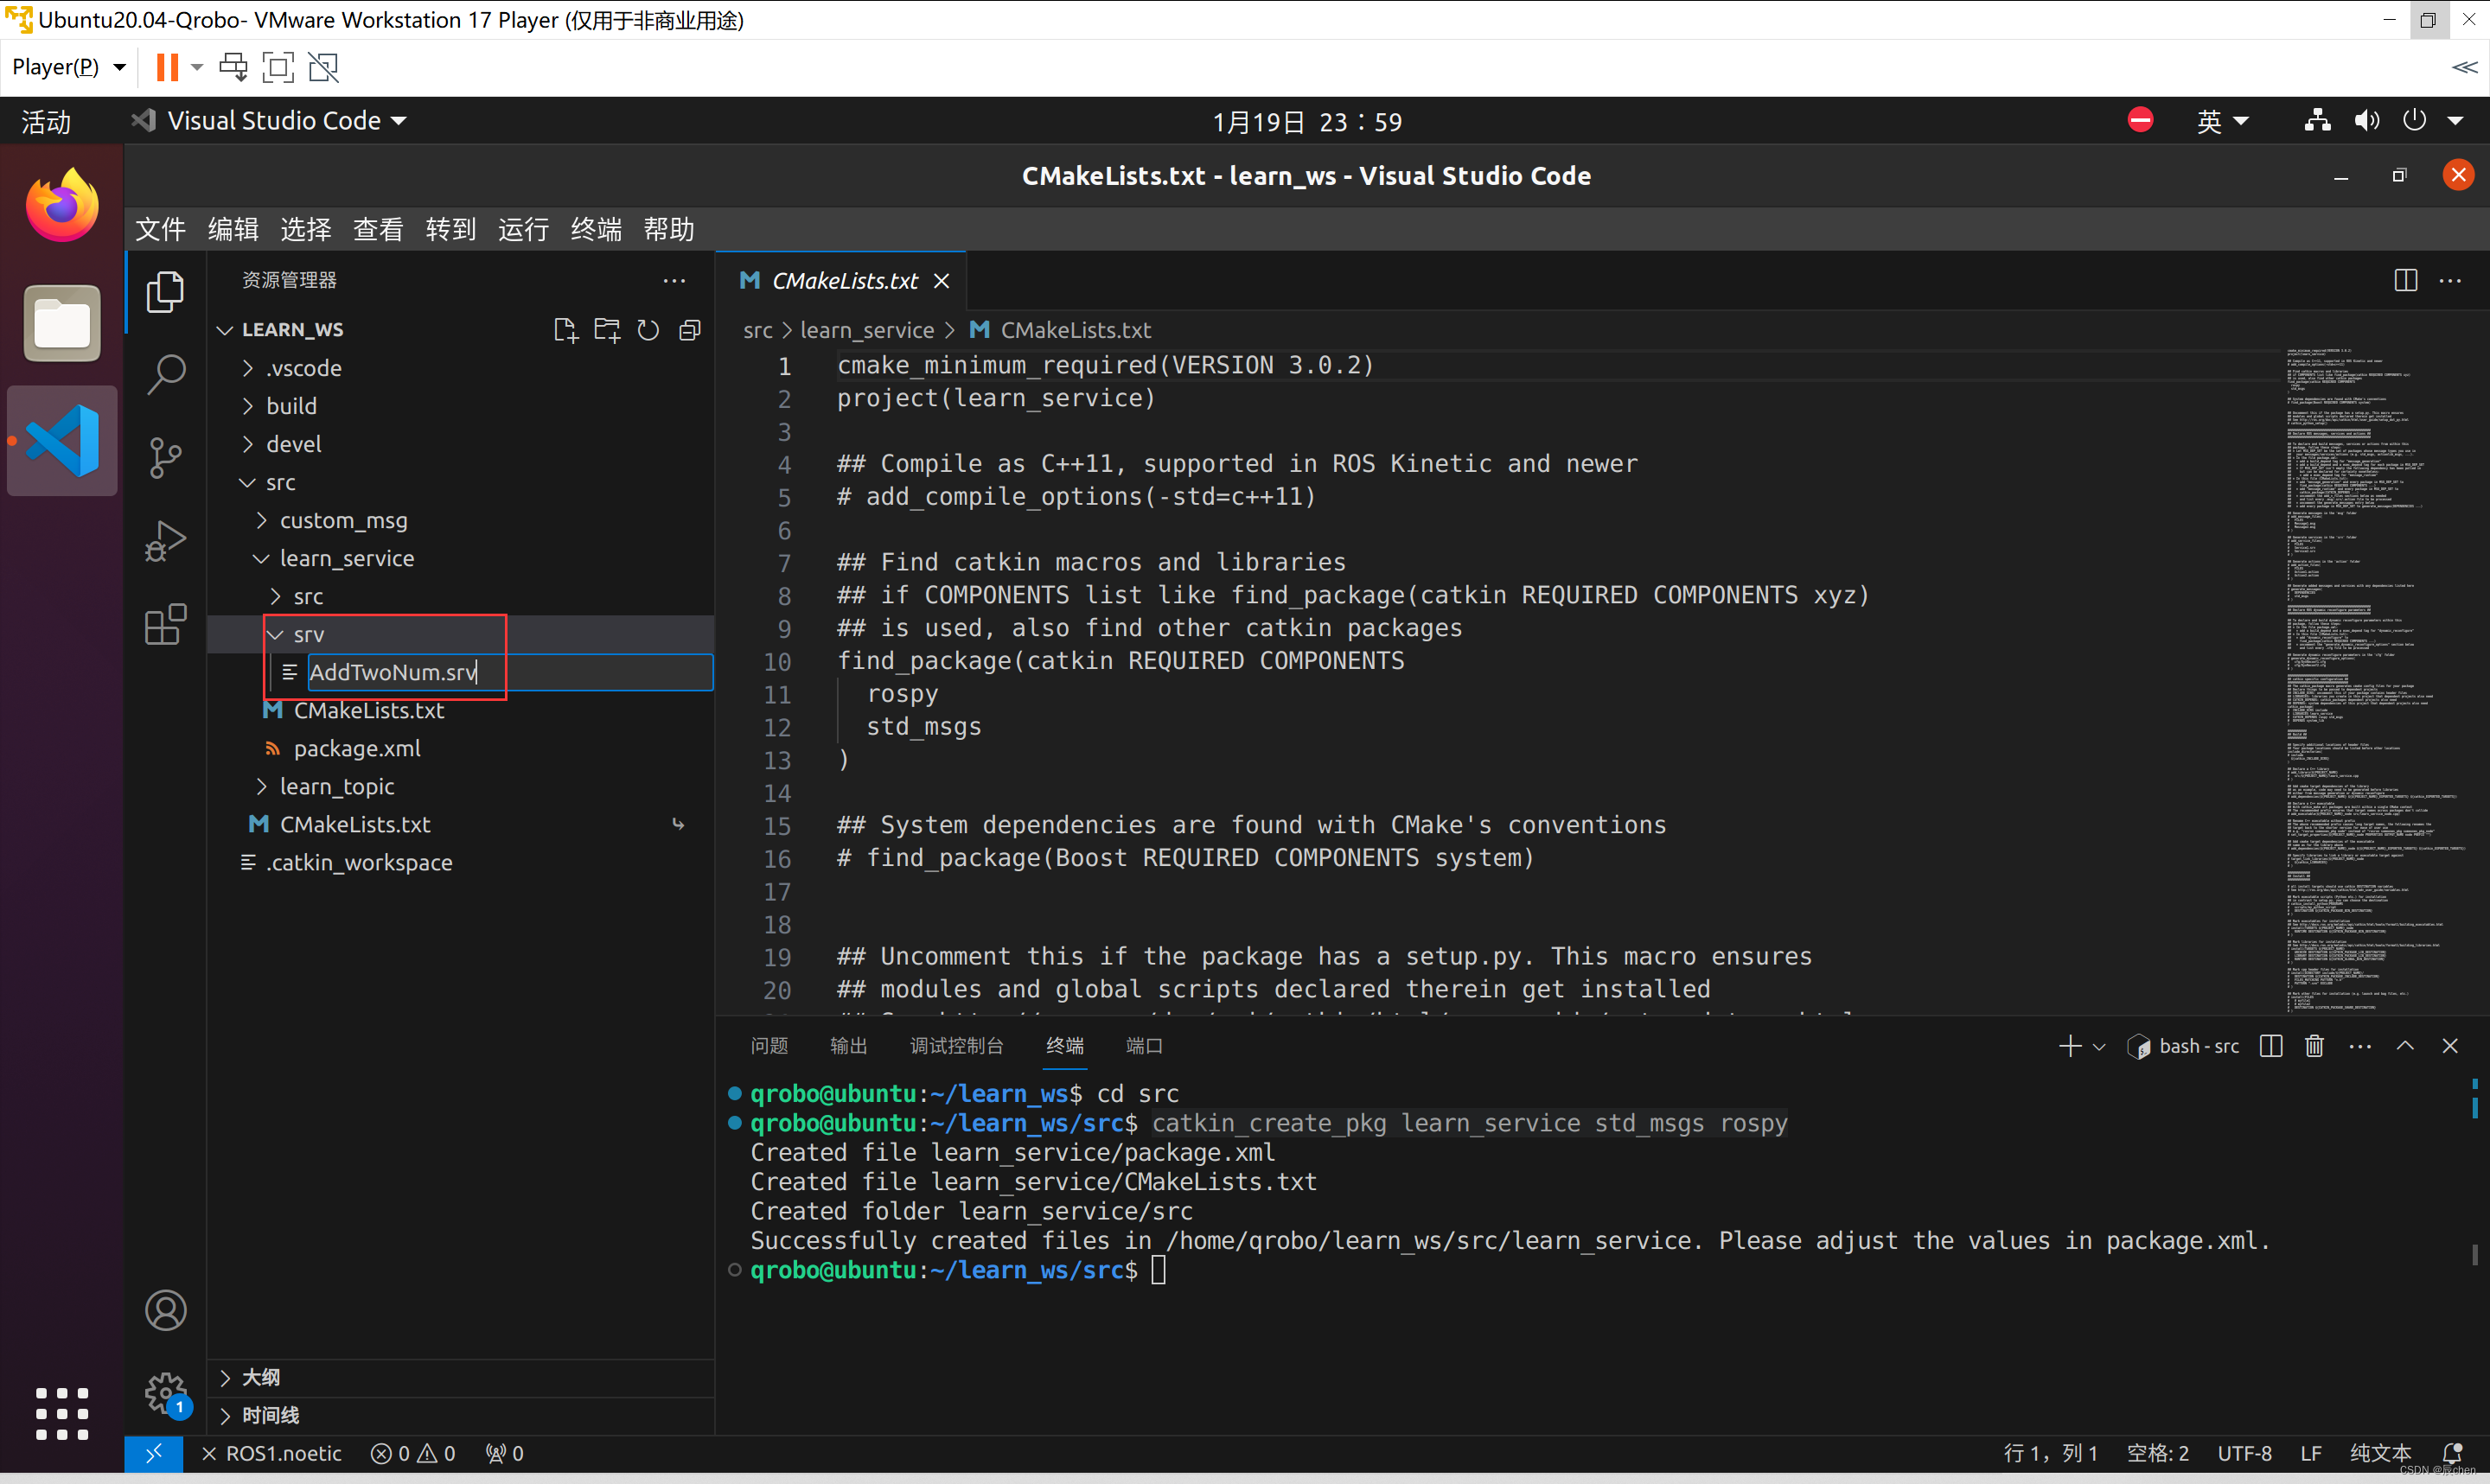Change the 空格: 2 indentation setting
The height and width of the screenshot is (1484, 2490).
tap(2157, 1453)
